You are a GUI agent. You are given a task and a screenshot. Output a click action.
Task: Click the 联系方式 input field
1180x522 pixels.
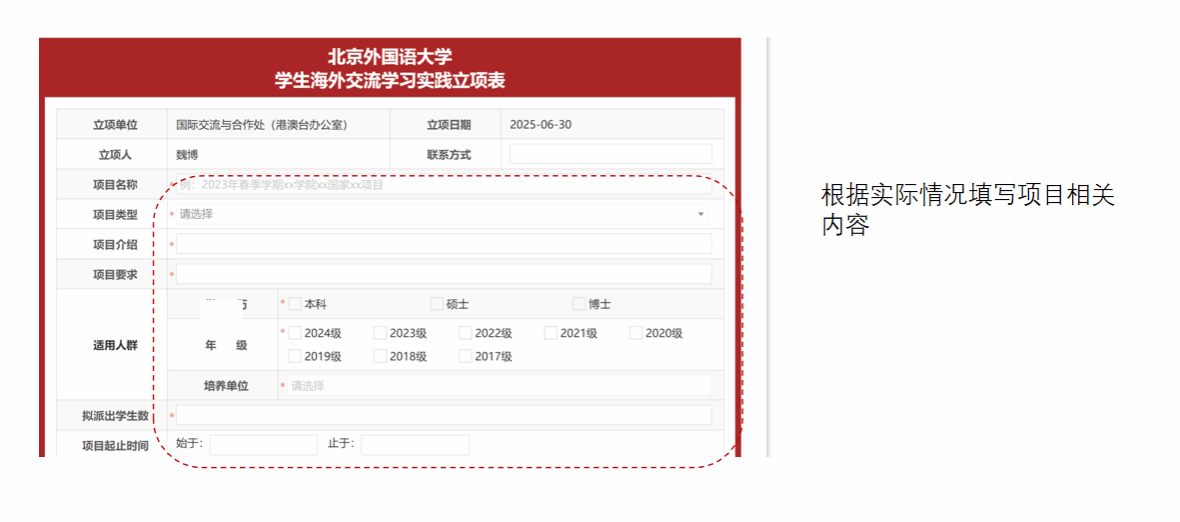pyautogui.click(x=610, y=154)
